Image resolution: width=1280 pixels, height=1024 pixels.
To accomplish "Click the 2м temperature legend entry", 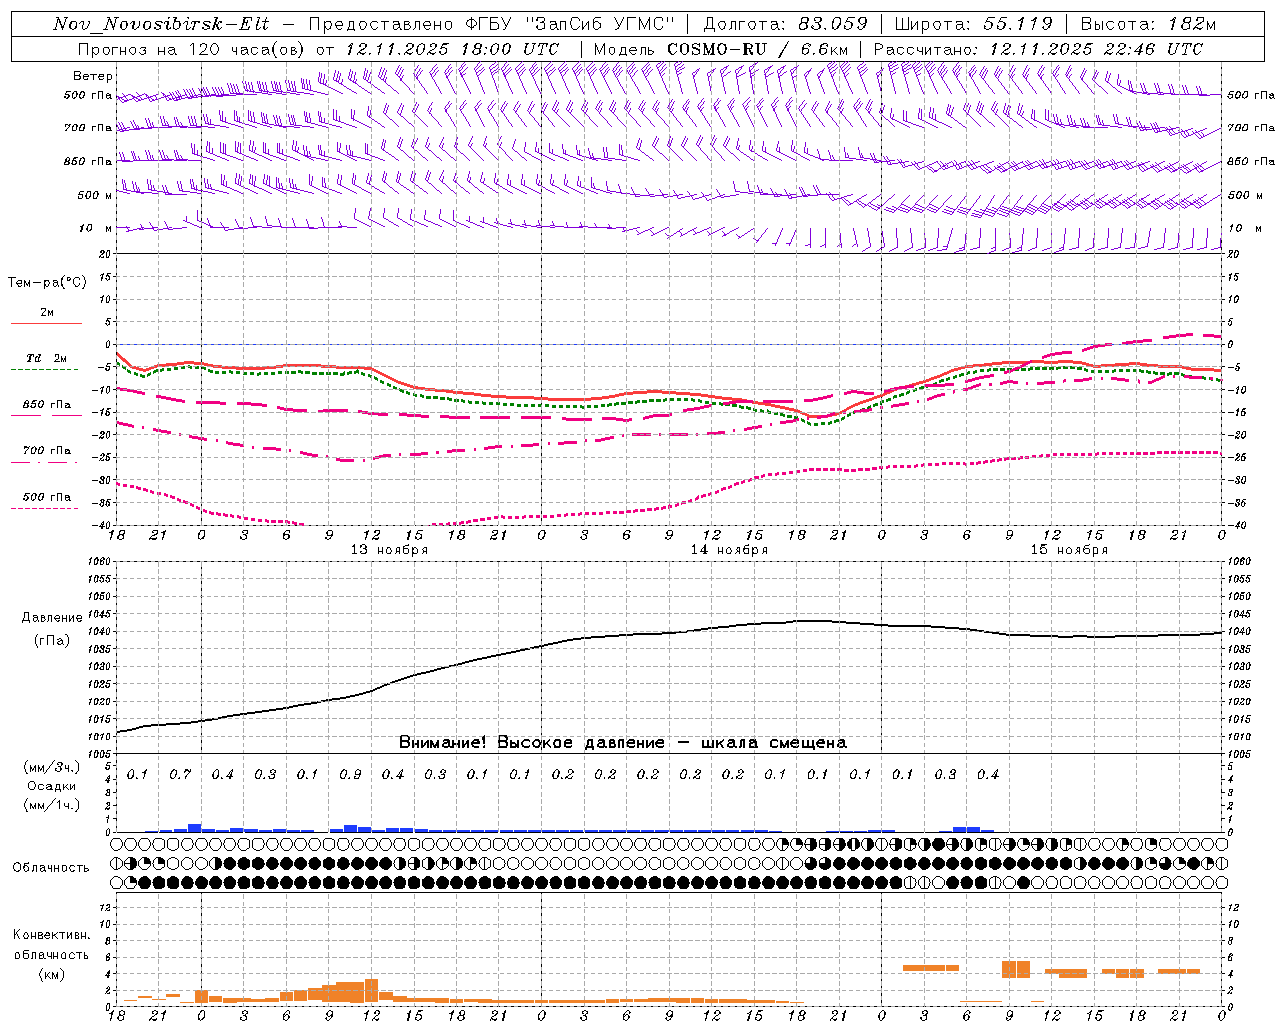I will tap(46, 314).
